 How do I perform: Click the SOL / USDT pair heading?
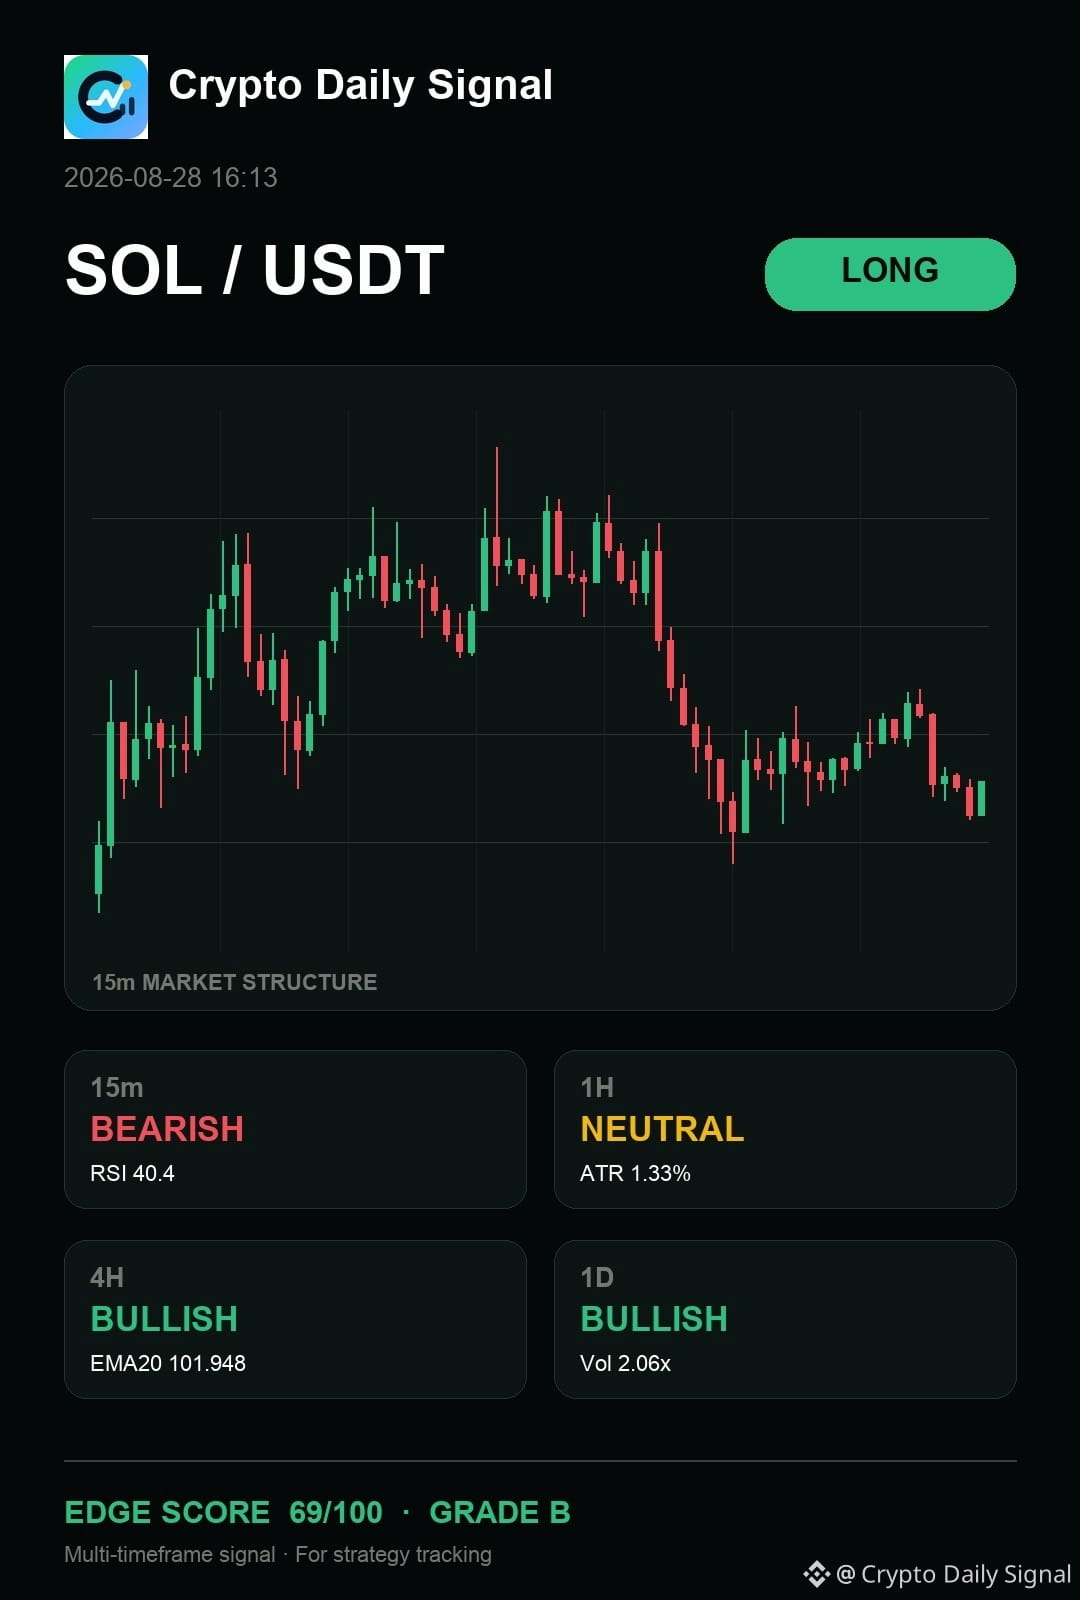tap(255, 270)
